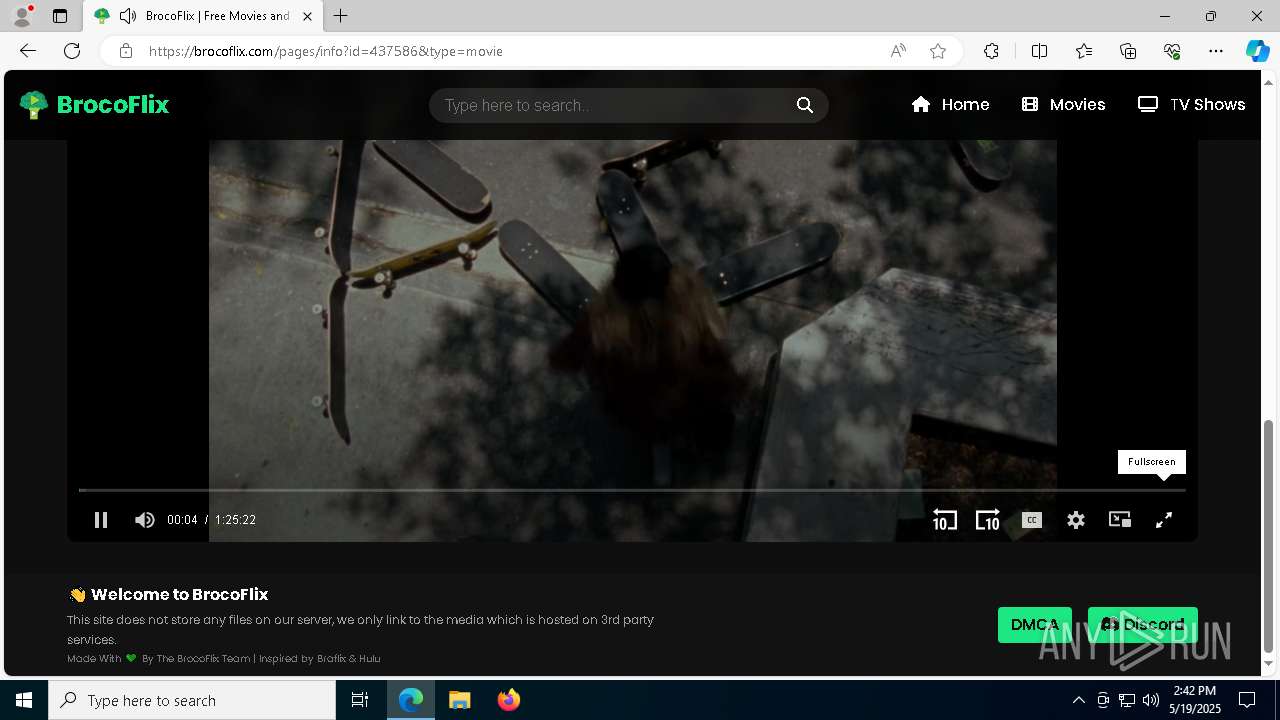This screenshot has height=720, width=1280.
Task: Open the browser profile icon
Action: point(22,16)
